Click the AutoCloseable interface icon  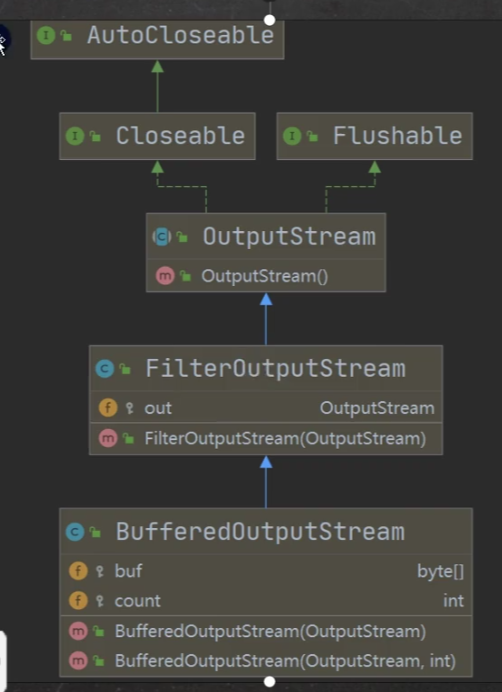point(46,35)
